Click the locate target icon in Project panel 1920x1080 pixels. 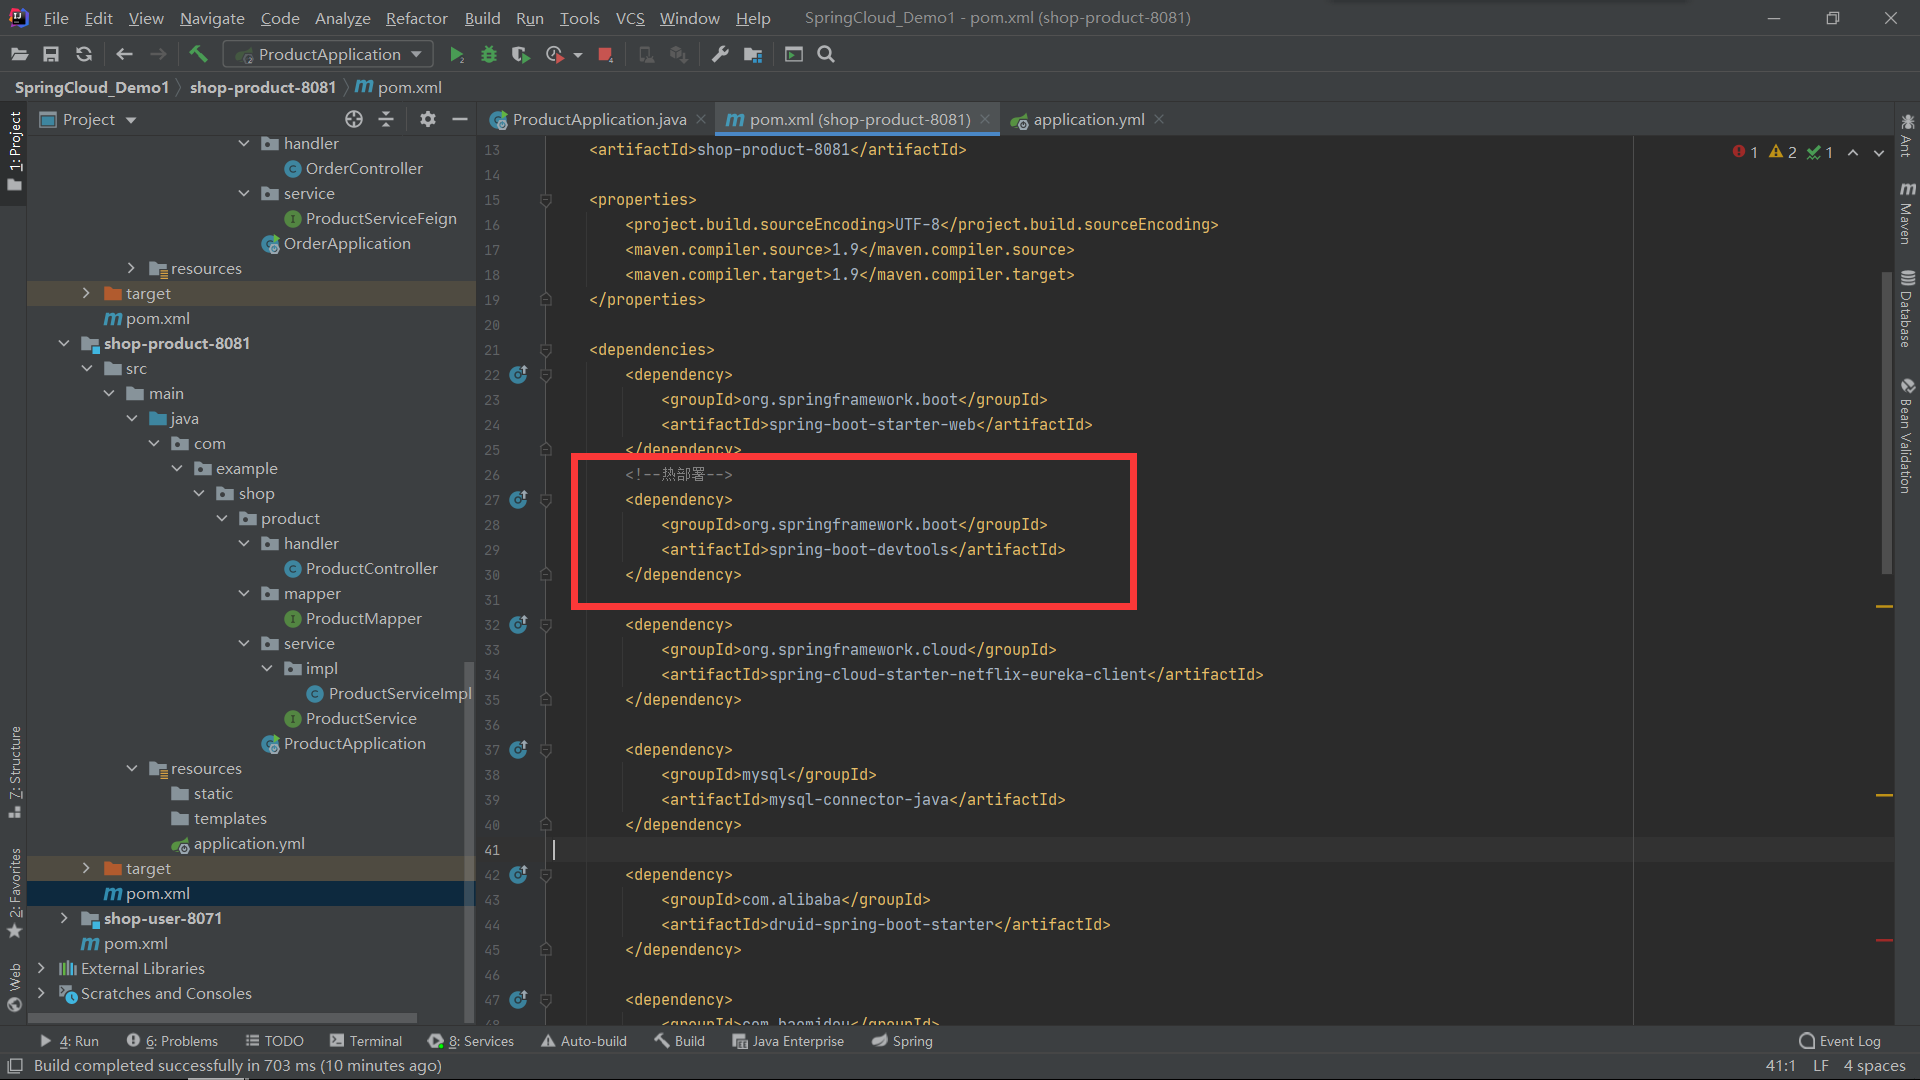coord(353,120)
